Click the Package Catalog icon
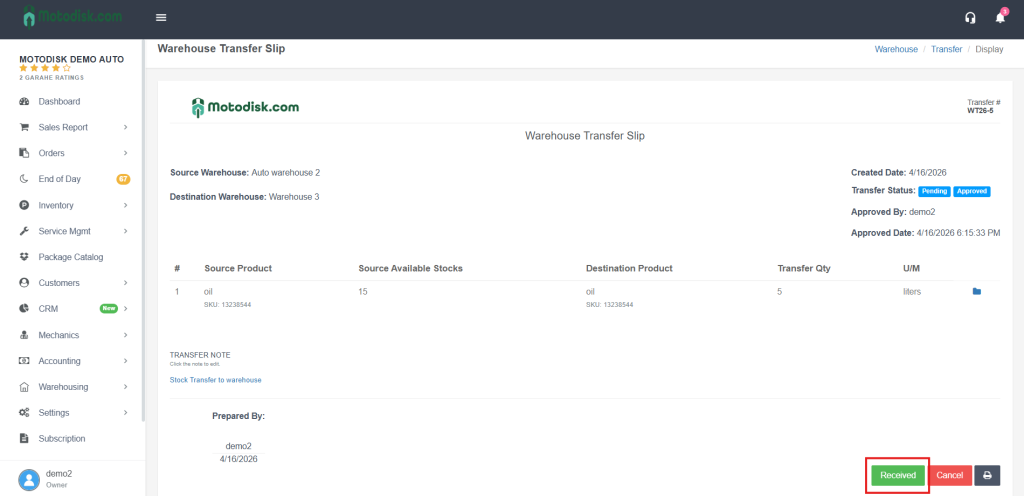This screenshot has width=1024, height=496. (24, 257)
